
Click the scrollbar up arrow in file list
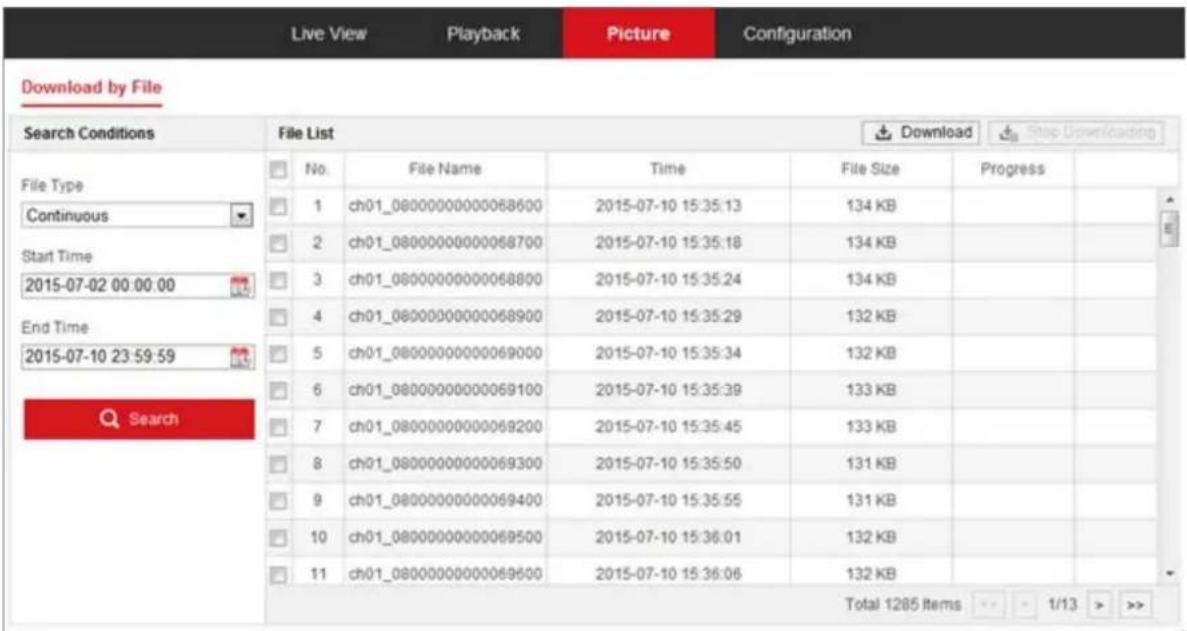click(x=1170, y=200)
